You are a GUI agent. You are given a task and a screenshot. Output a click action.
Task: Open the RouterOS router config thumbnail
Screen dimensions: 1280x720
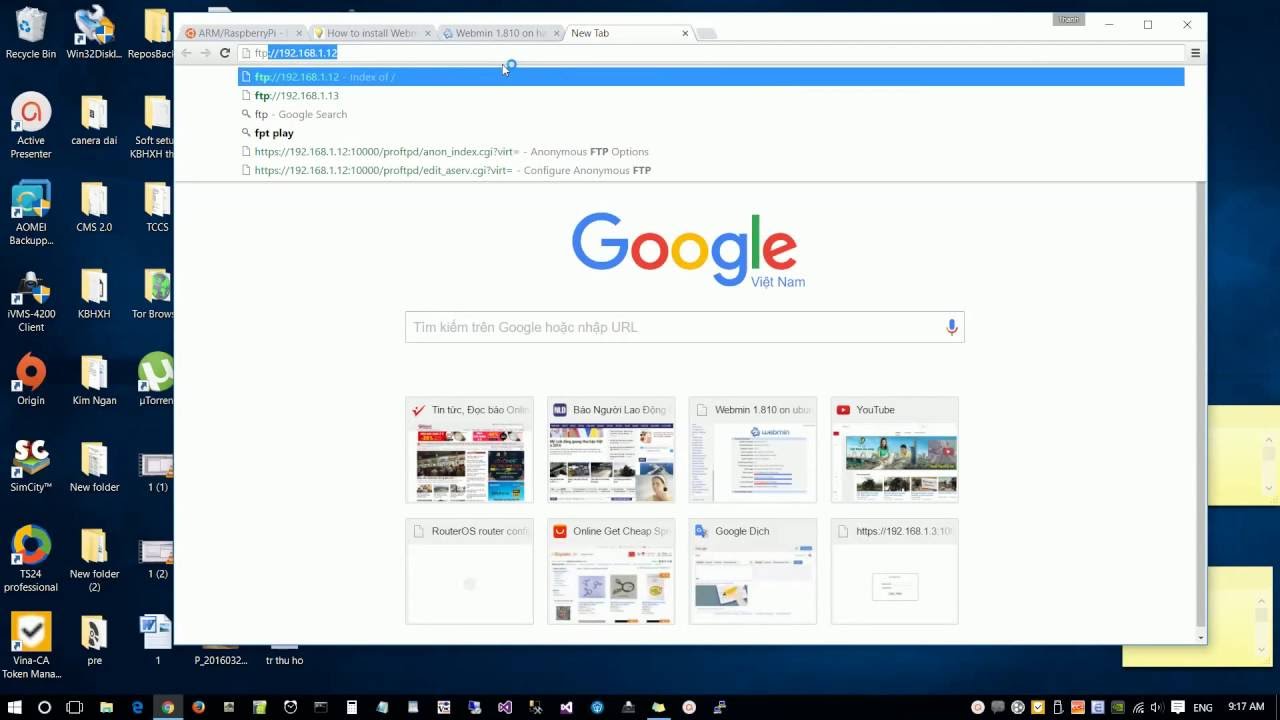tap(469, 571)
